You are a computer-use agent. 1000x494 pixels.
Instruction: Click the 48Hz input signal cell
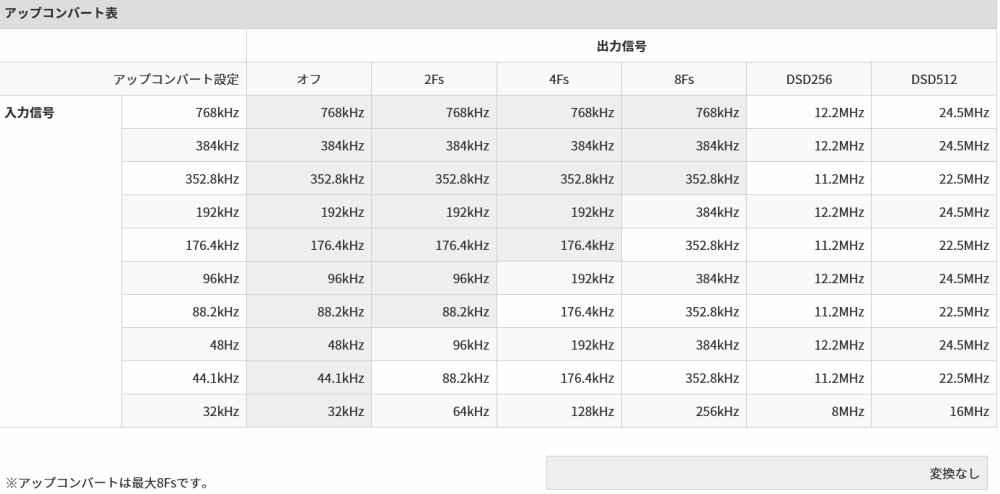(184, 344)
